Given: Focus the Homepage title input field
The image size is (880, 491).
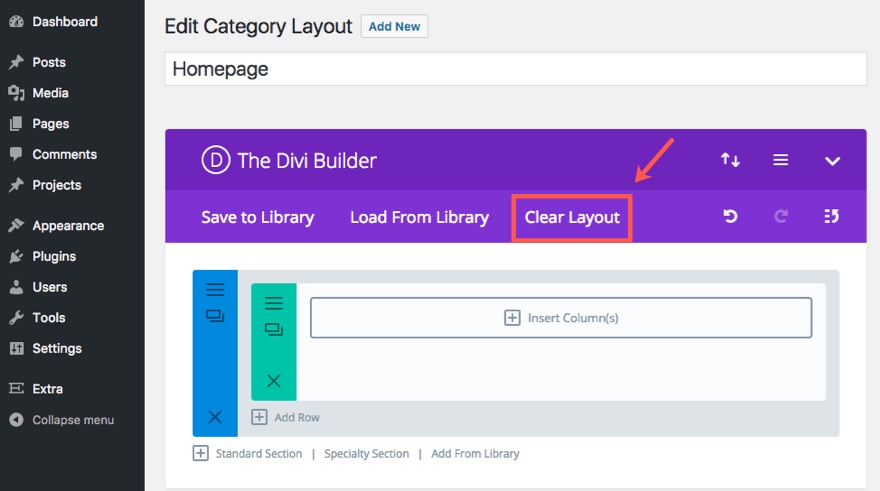Looking at the screenshot, I should (x=515, y=69).
